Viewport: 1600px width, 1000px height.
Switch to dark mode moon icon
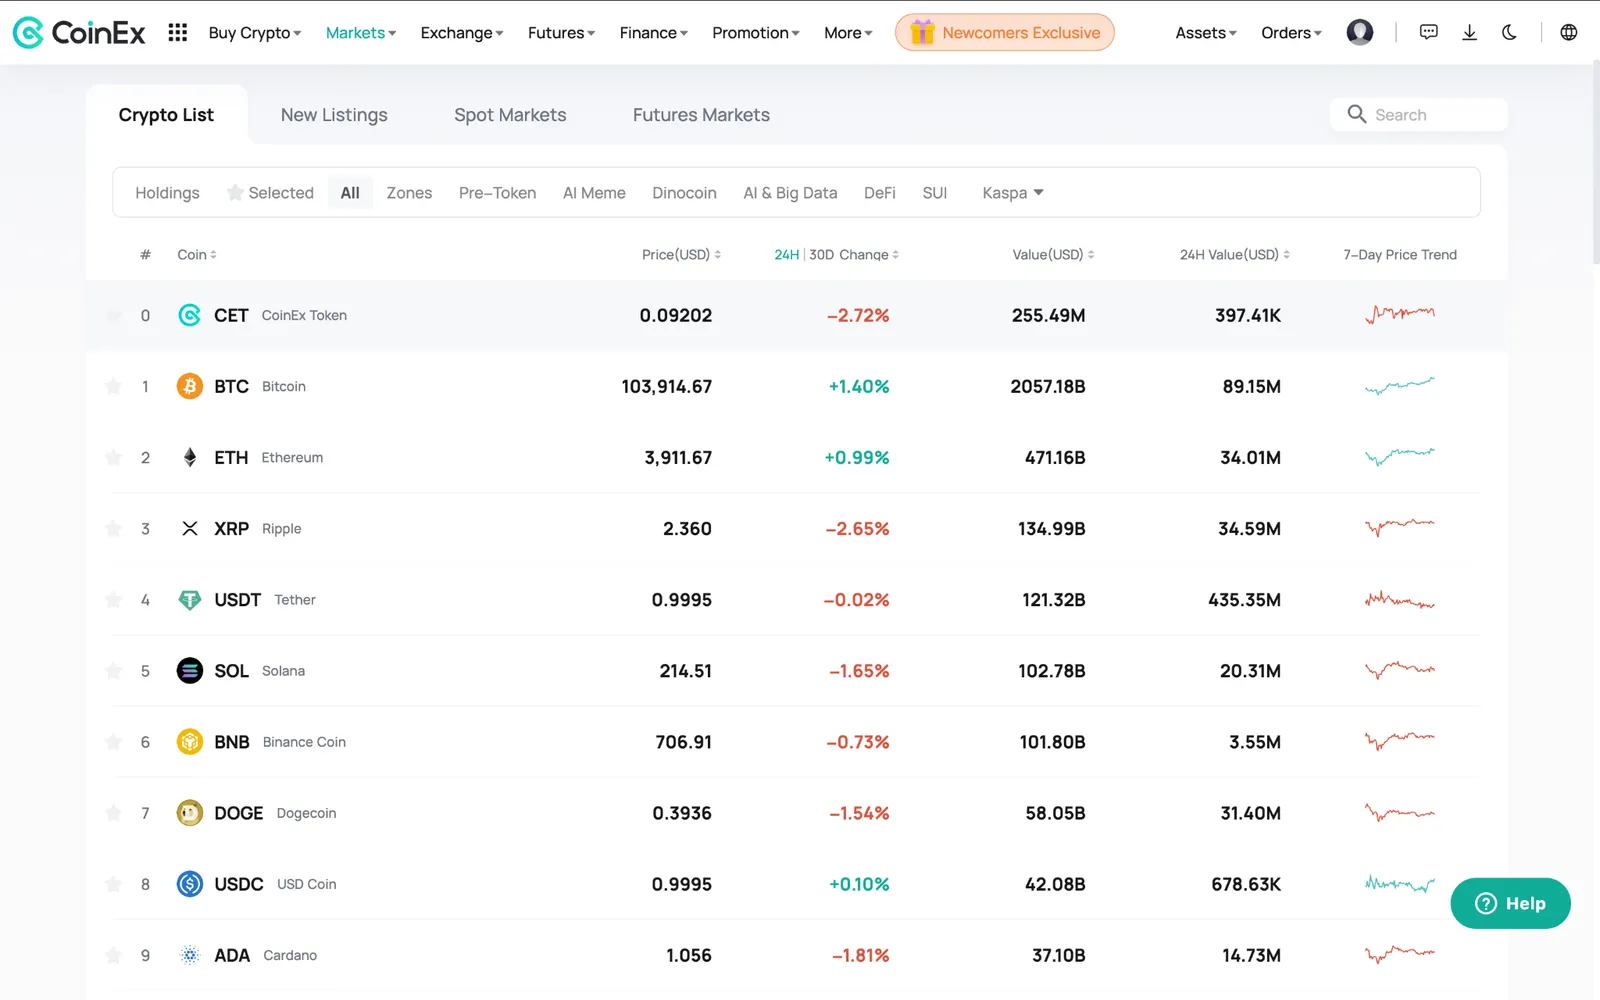coord(1509,33)
